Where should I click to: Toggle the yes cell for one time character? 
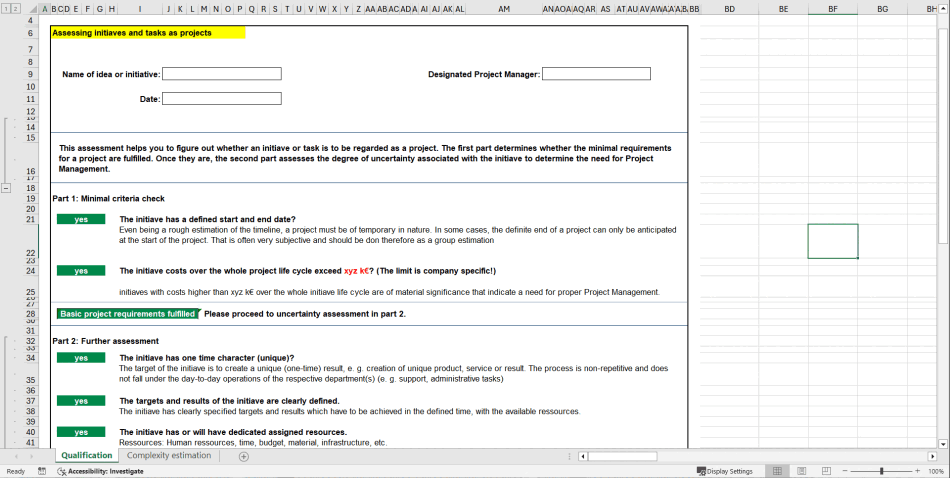click(x=81, y=357)
